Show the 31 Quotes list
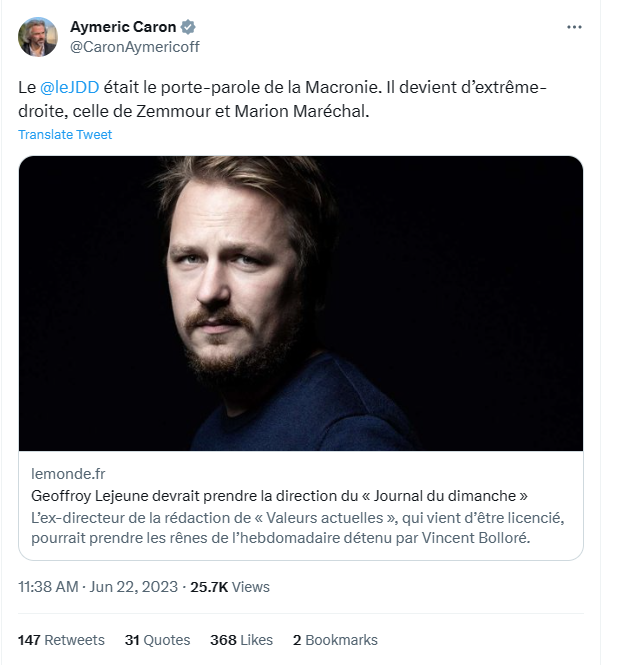Image resolution: width=619 pixels, height=665 pixels. (x=157, y=640)
